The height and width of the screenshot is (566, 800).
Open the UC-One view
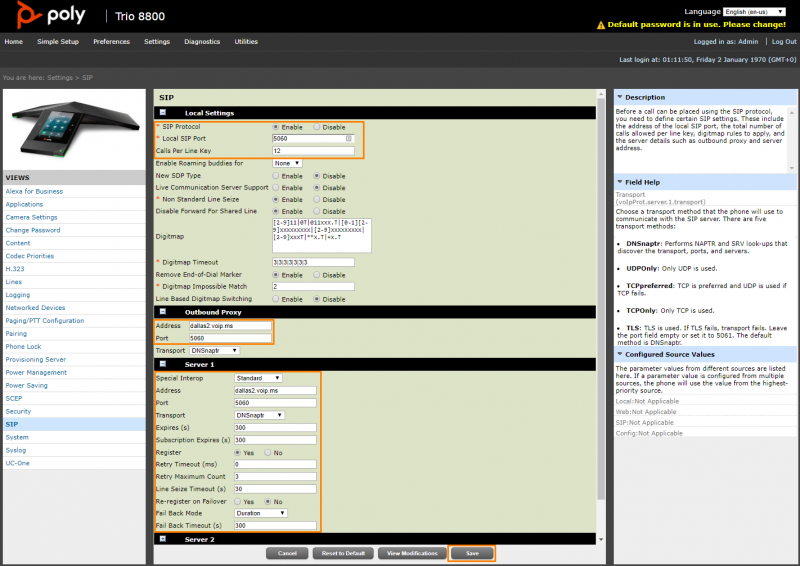click(x=18, y=463)
